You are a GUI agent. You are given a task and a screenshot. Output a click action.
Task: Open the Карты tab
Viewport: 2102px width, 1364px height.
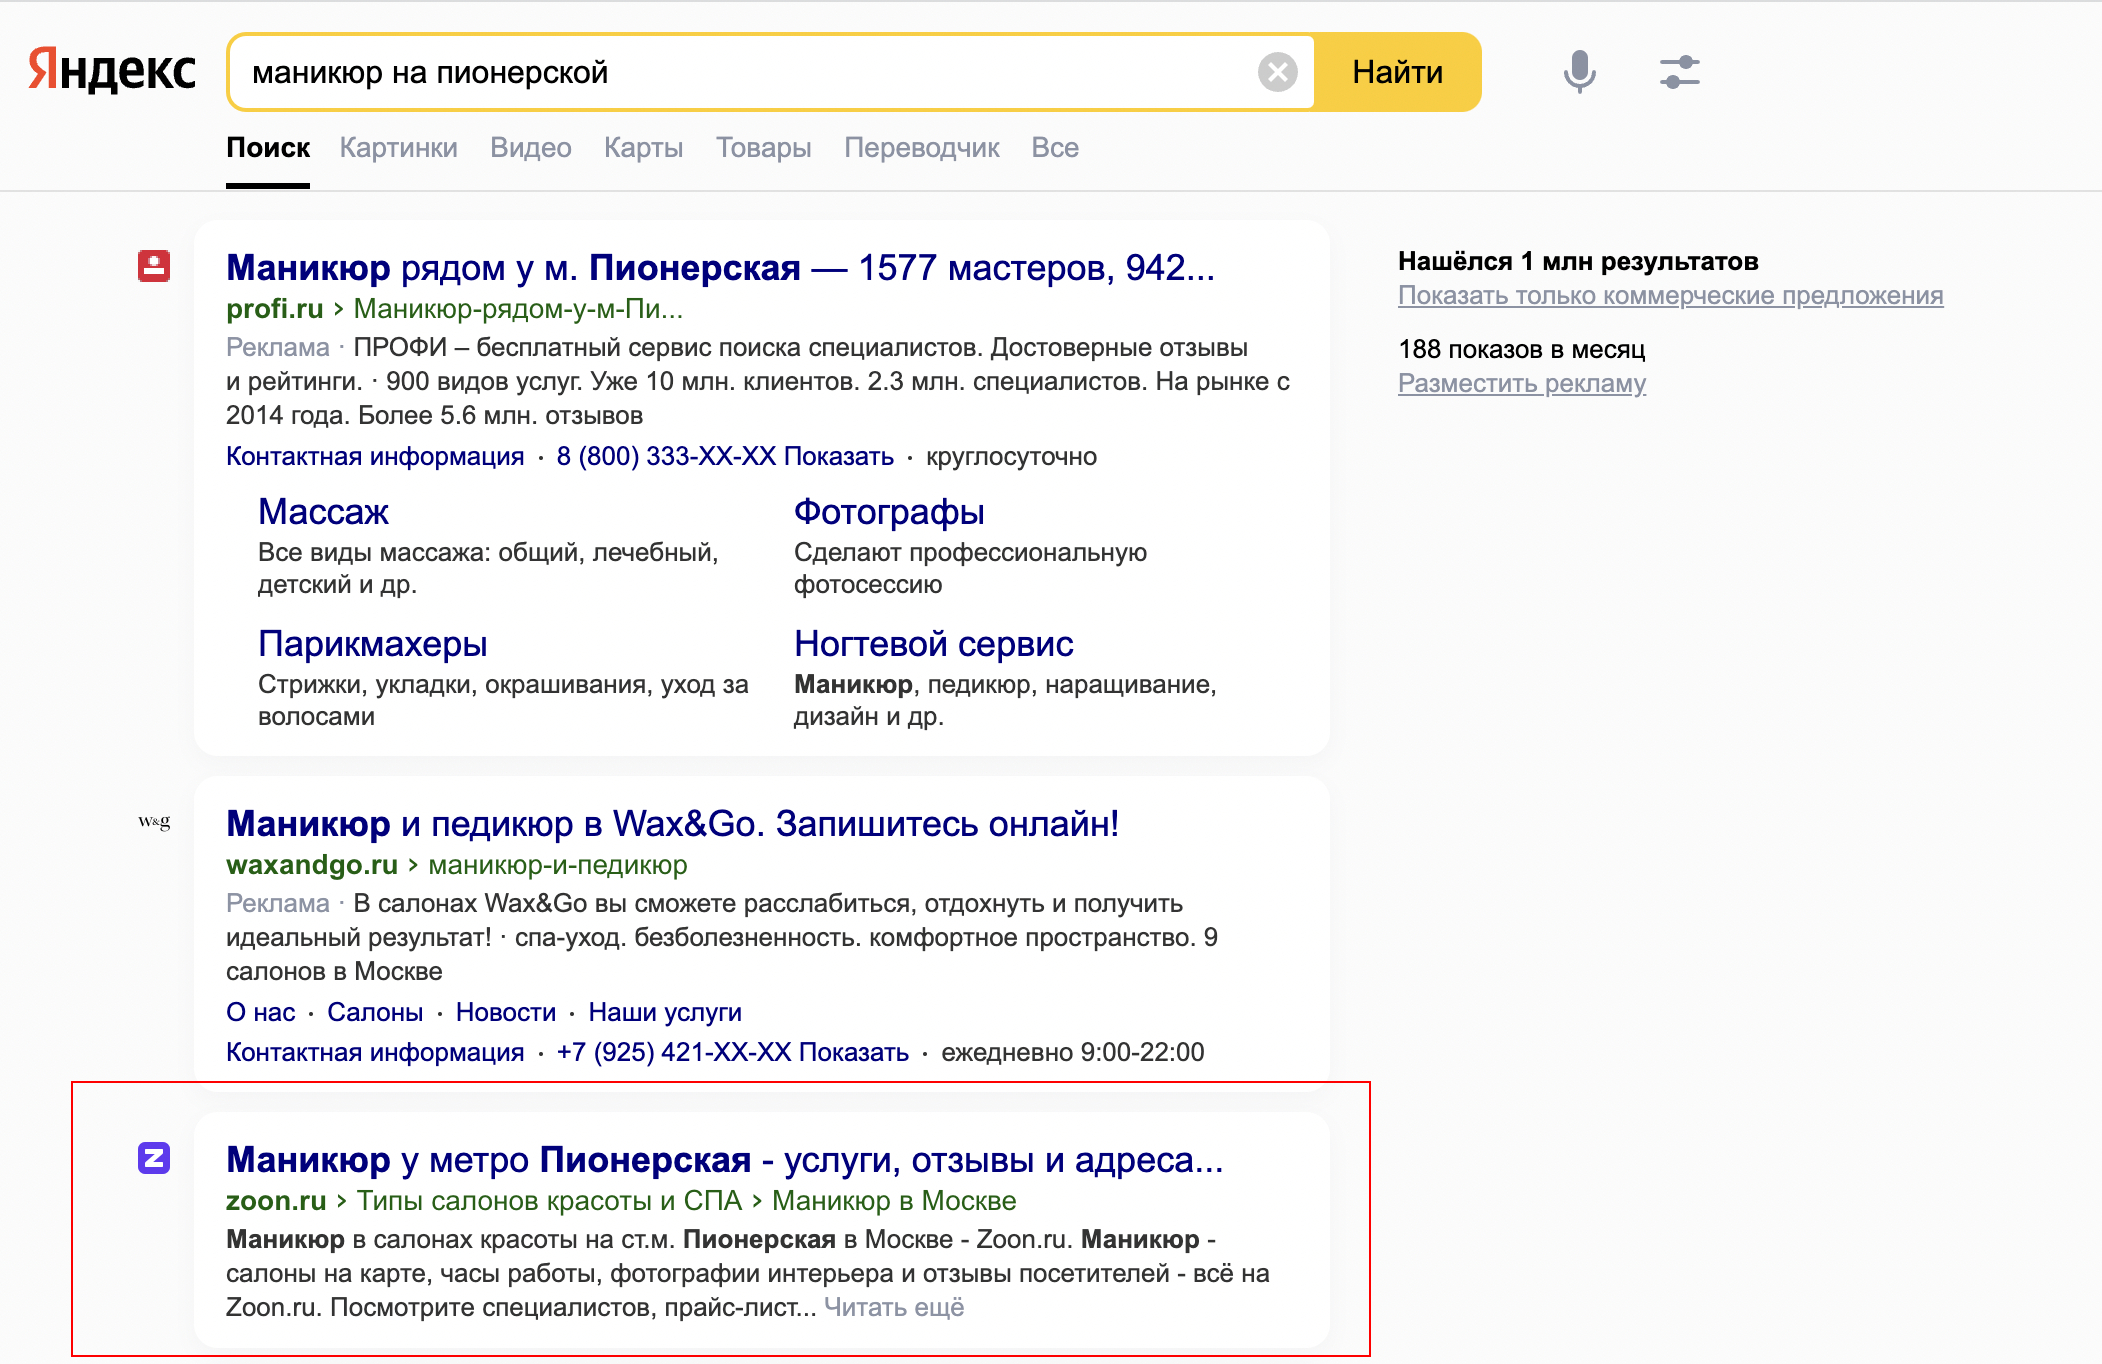[x=643, y=148]
